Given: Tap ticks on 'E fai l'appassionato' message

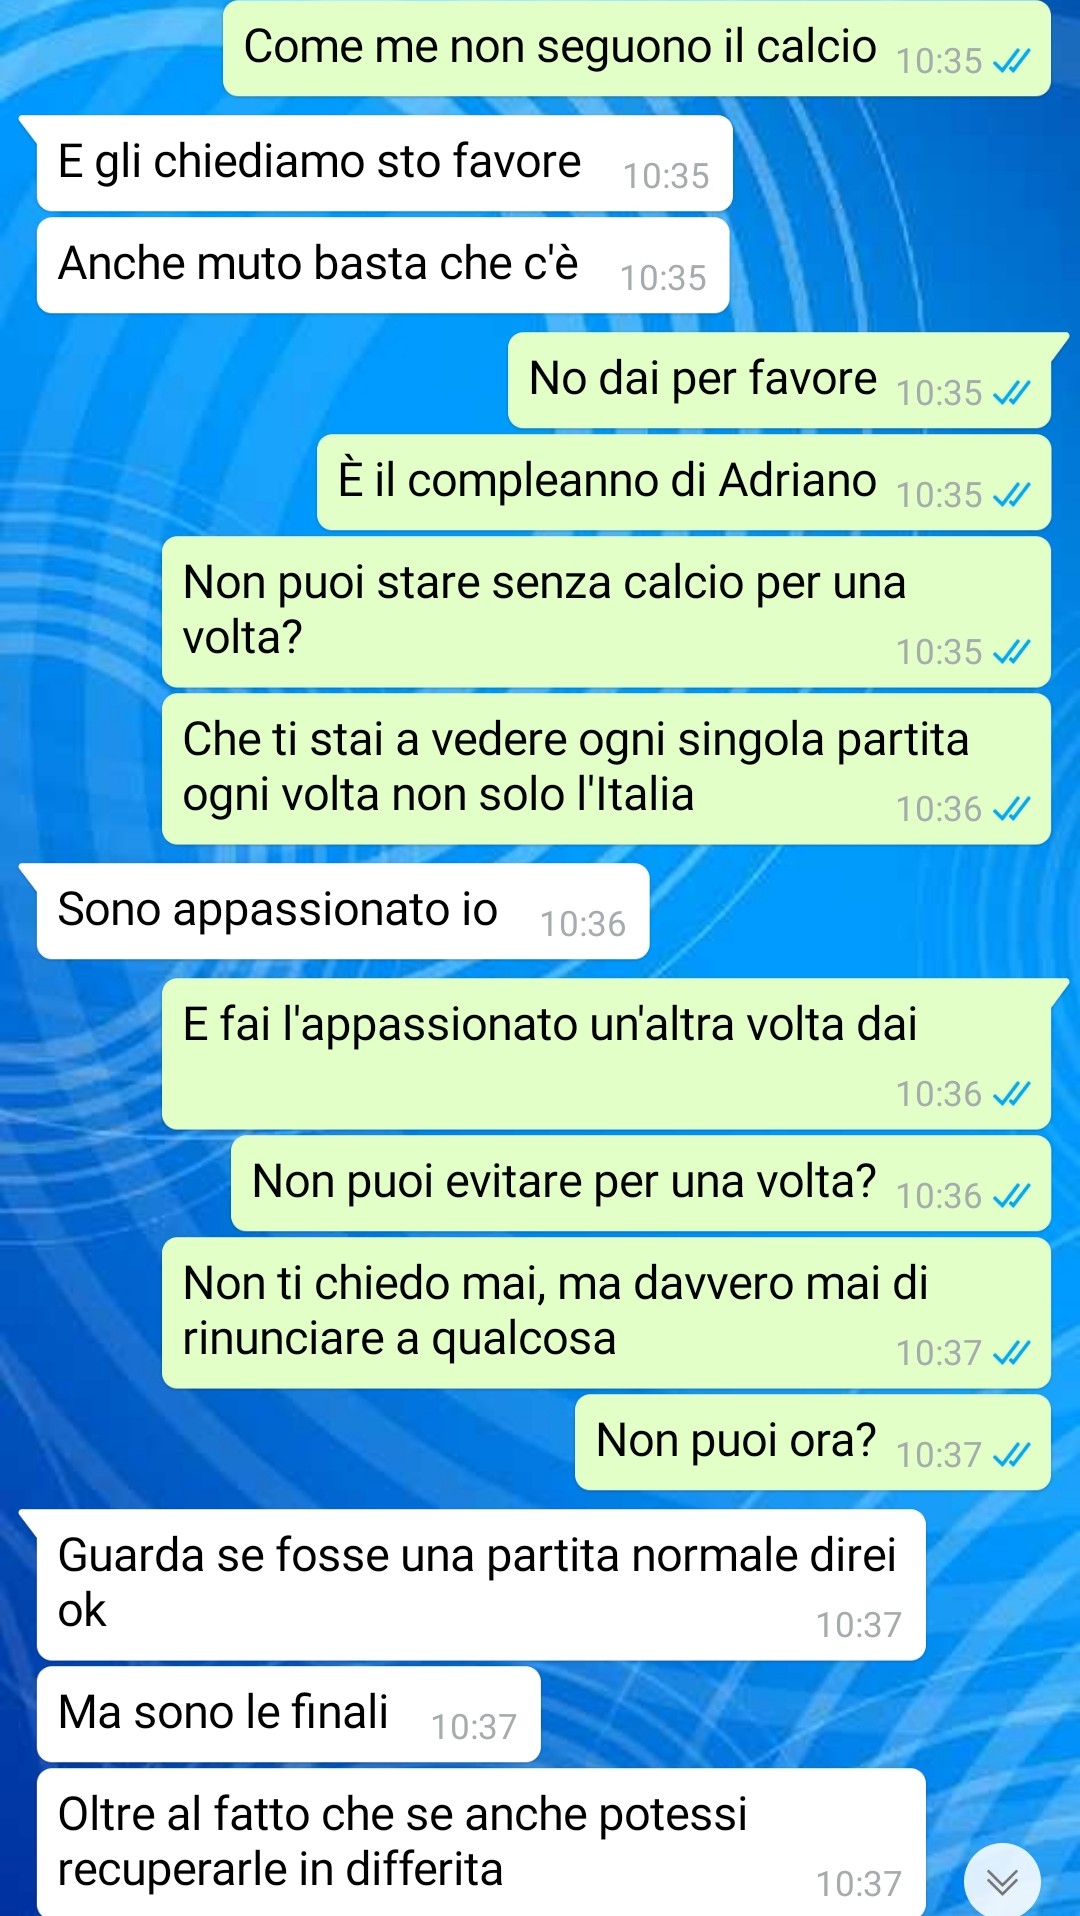Looking at the screenshot, I should click(x=1011, y=1095).
